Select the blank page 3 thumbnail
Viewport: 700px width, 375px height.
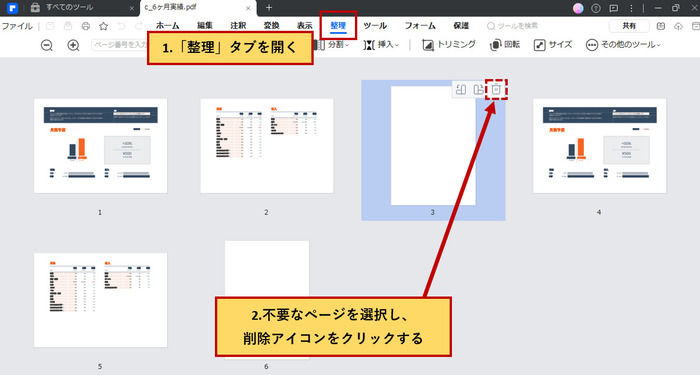[x=433, y=146]
